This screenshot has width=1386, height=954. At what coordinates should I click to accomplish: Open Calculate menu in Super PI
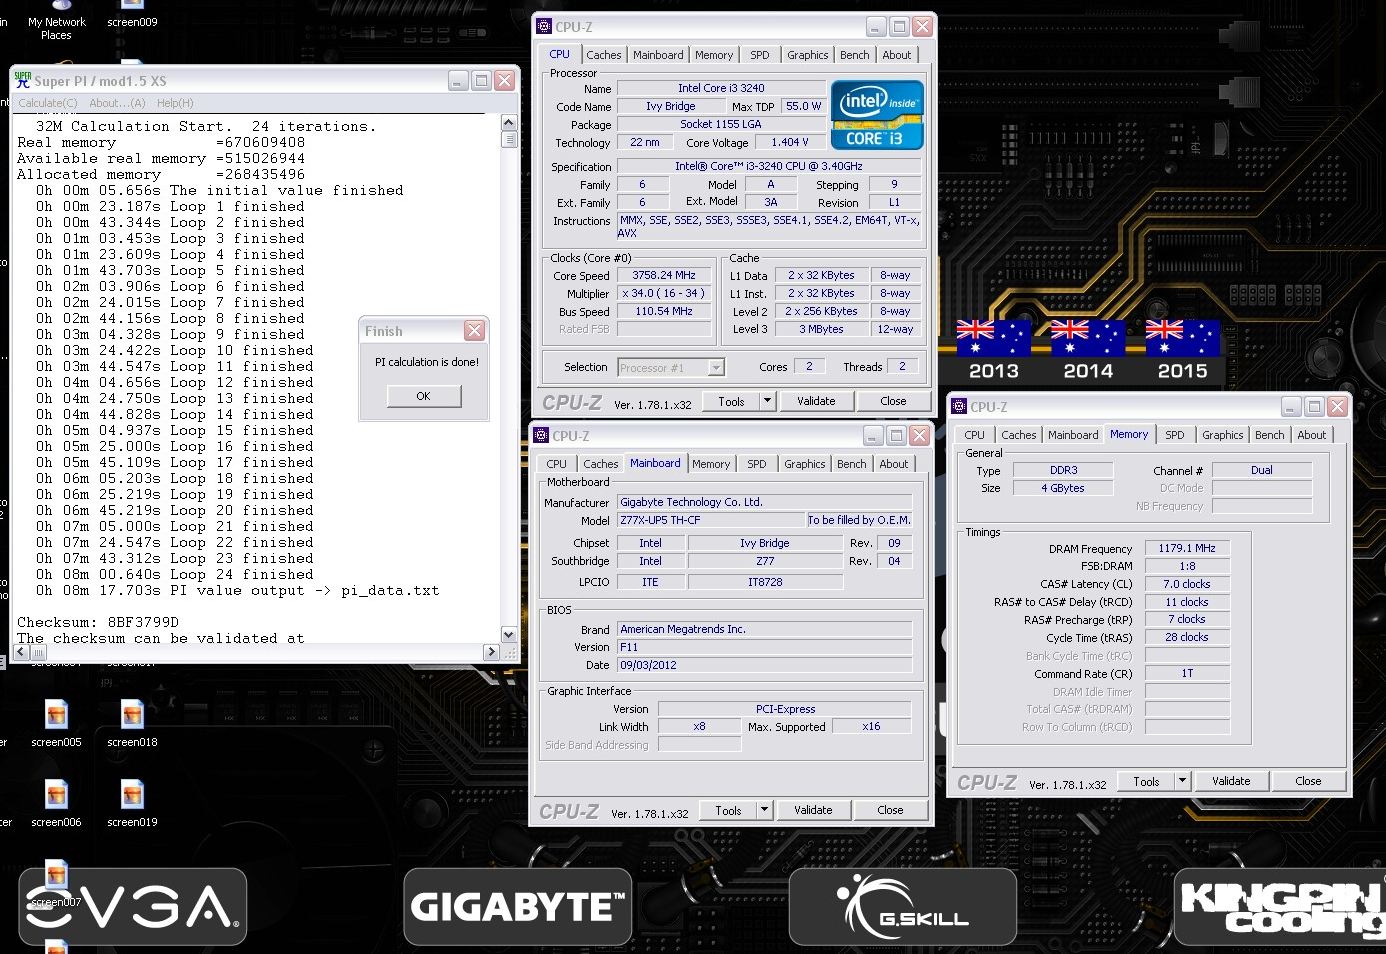tap(47, 103)
